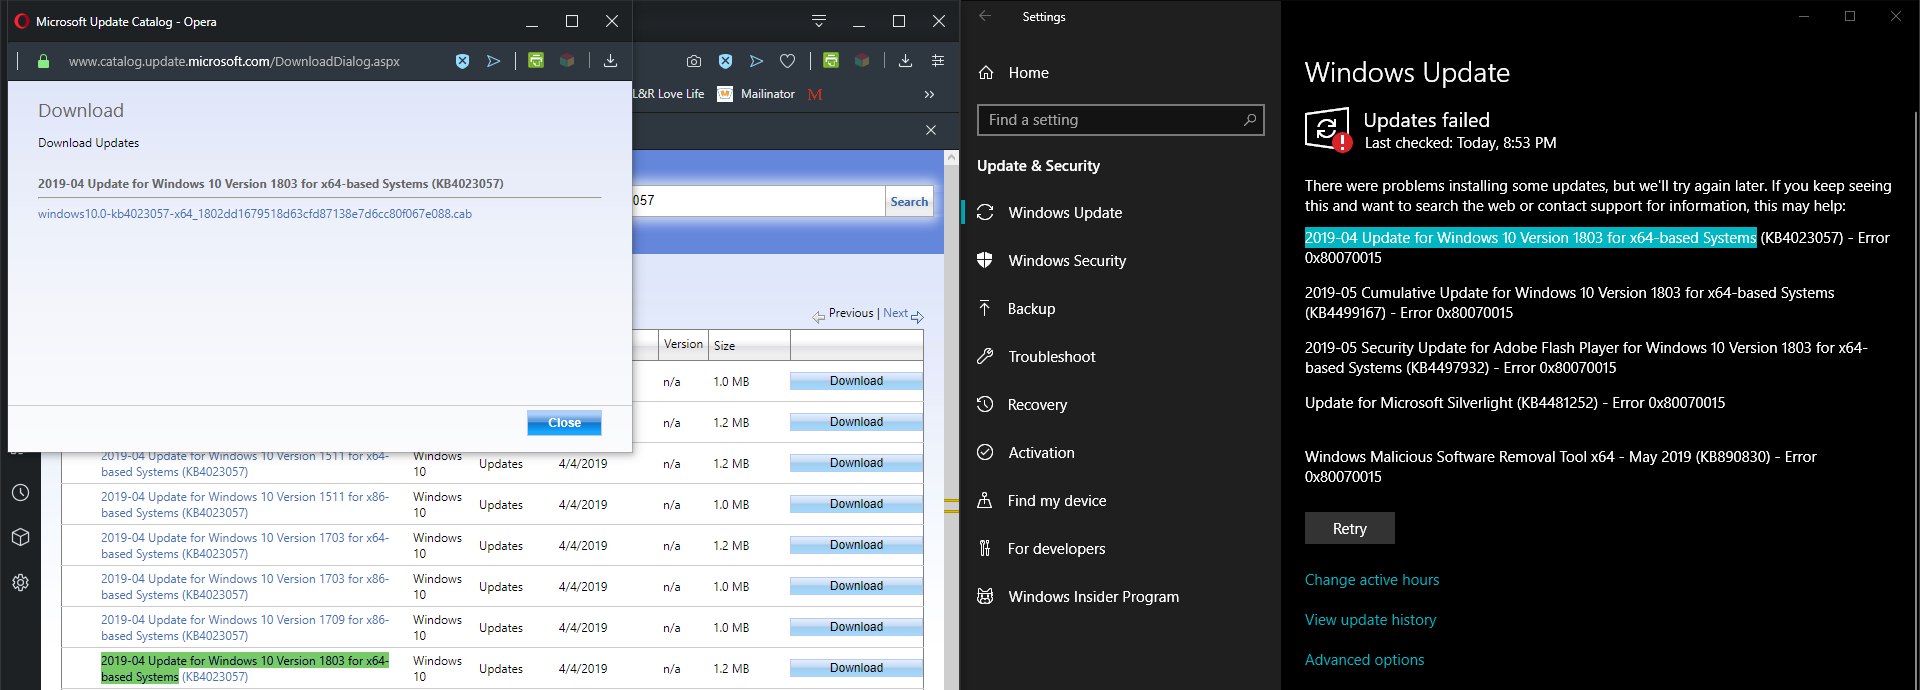Open Opera Easy Setup sliders icon
Screen dimensions: 1920x690
pyautogui.click(x=938, y=61)
